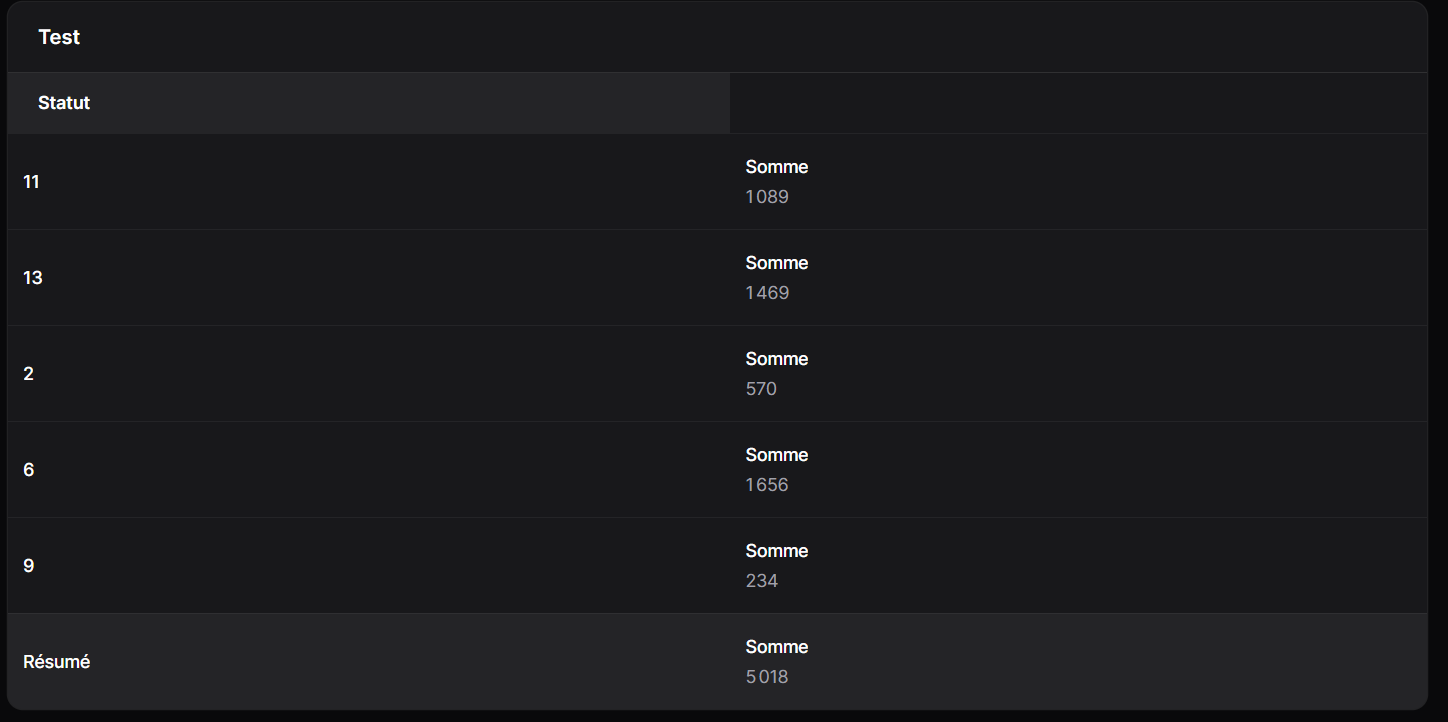Click the Test table title
1448x722 pixels.
click(59, 37)
